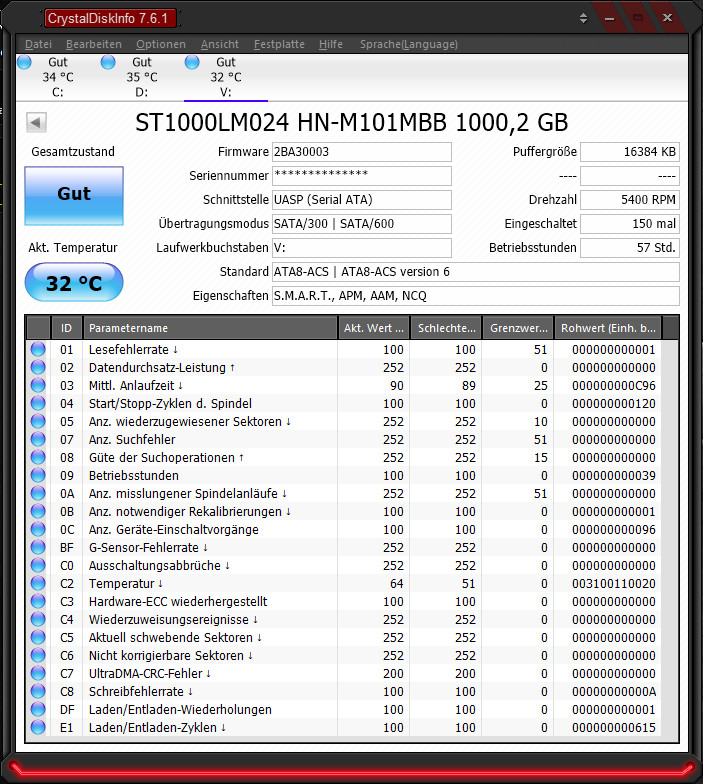Click the Betriebsstunden 57 Std. field
The image size is (703, 784).
tap(630, 248)
